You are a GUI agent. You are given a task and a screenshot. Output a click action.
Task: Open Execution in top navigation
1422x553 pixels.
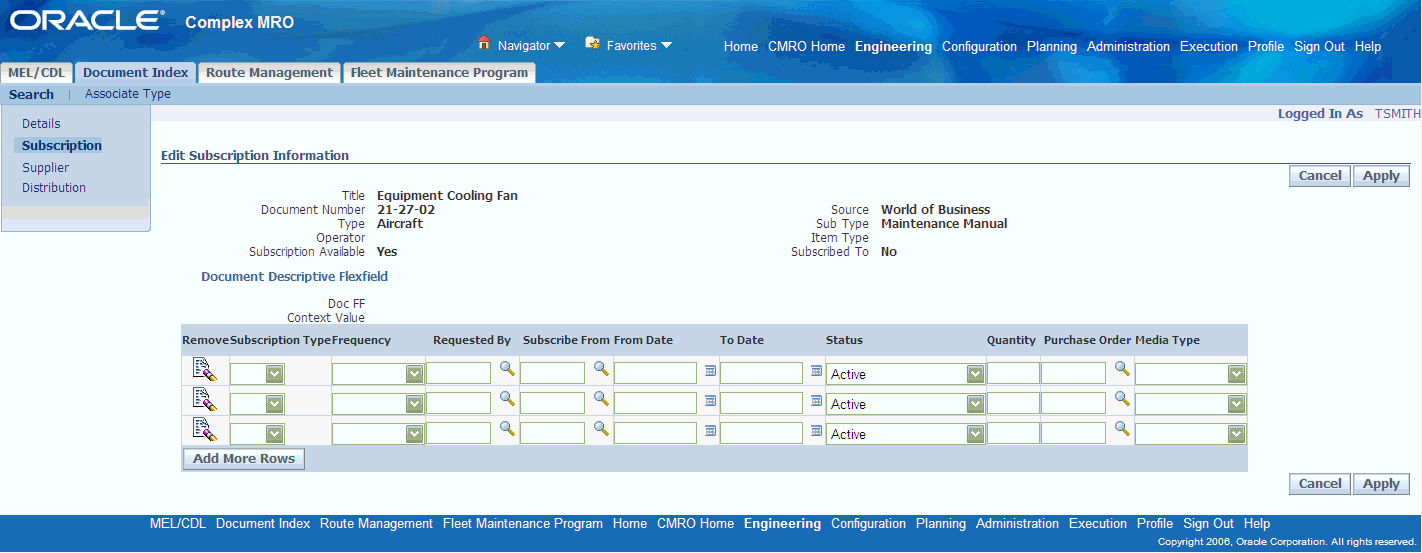(x=1209, y=46)
